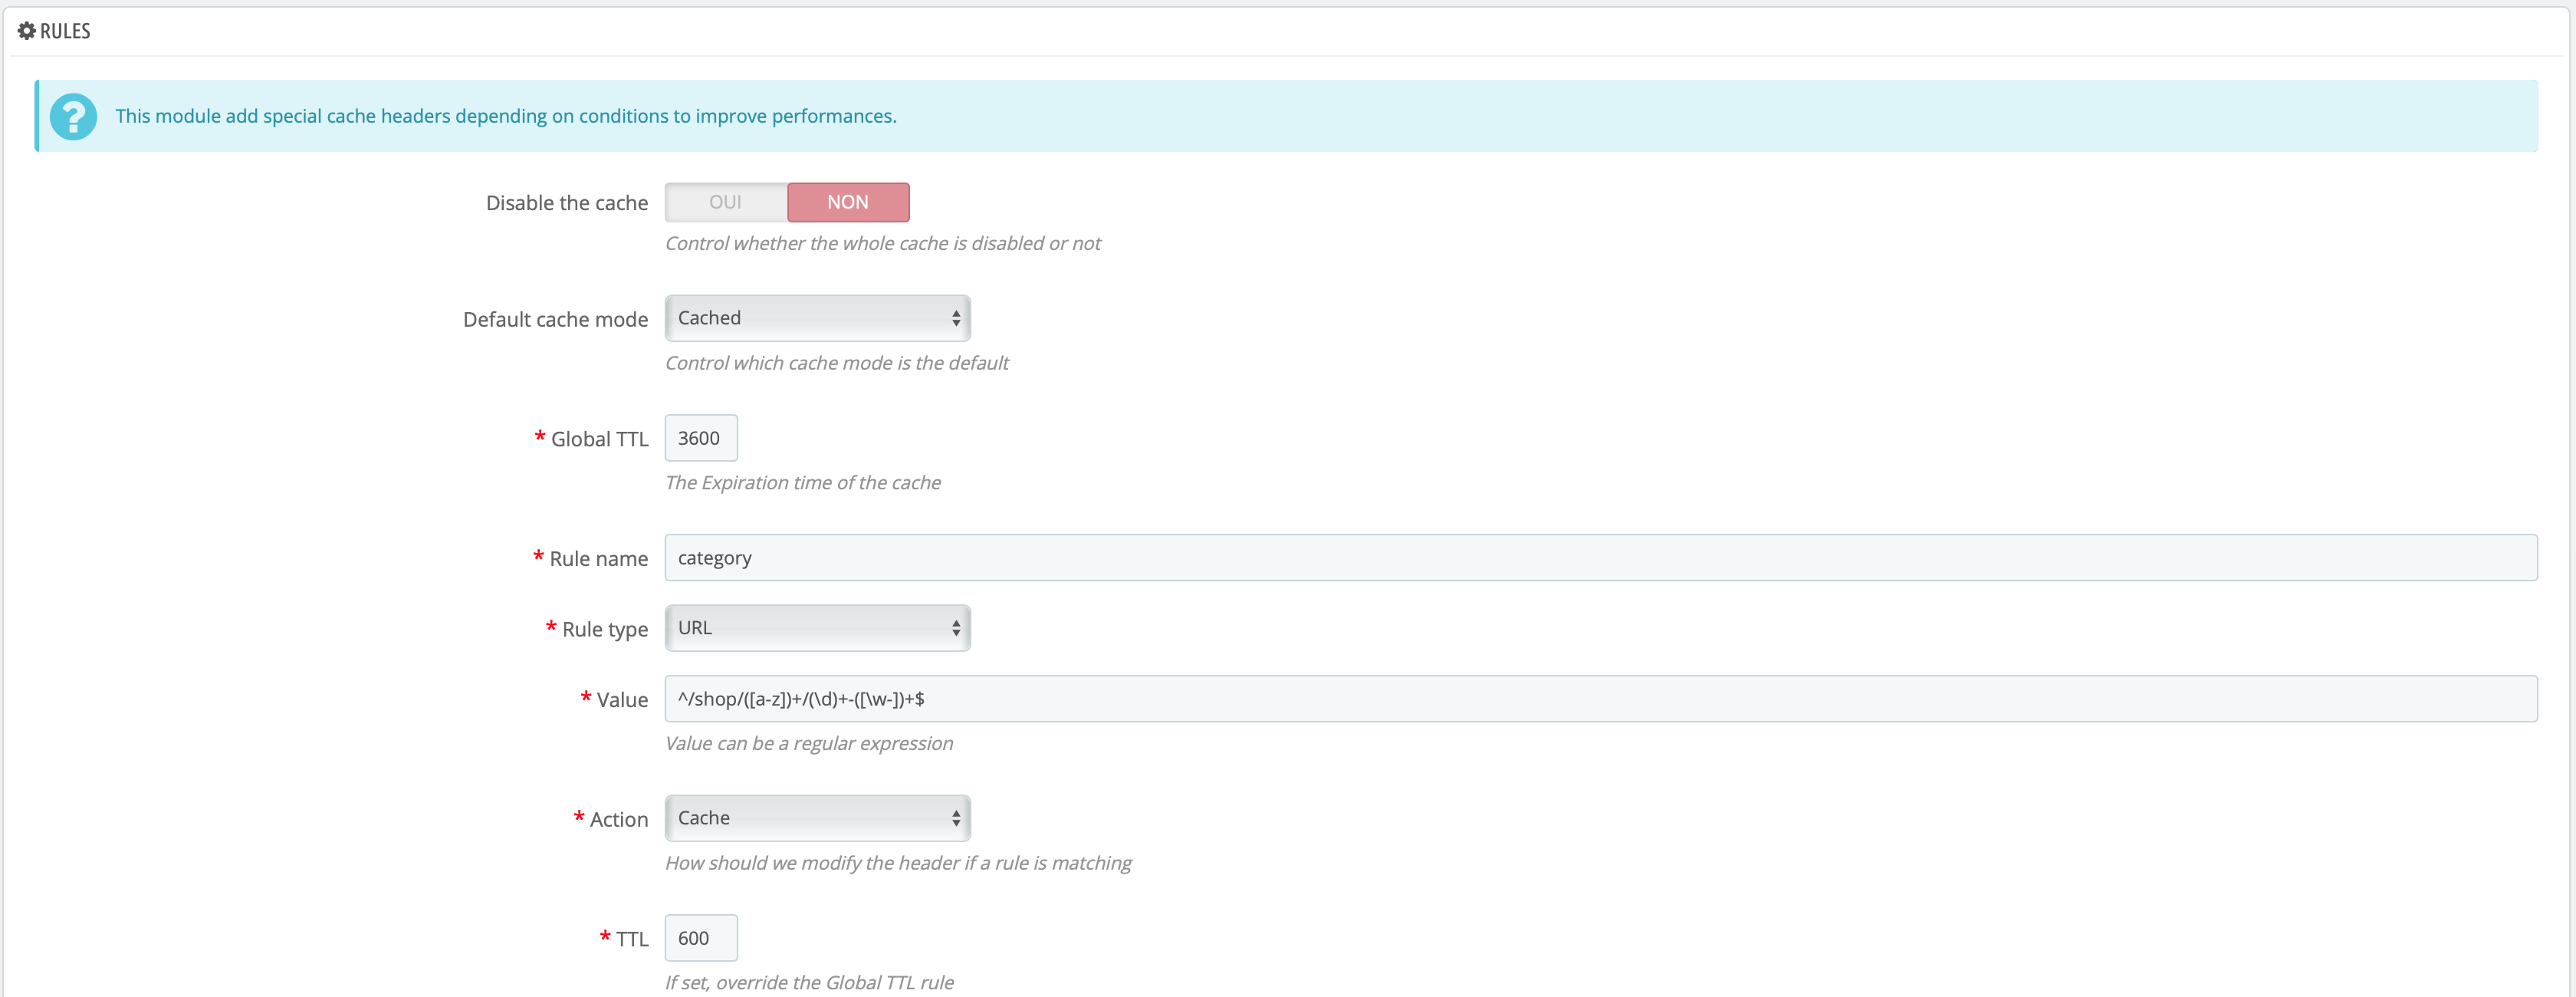Click 'Control whether the whole cache is disabled' hint
The image size is (2576, 997).
click(x=882, y=243)
